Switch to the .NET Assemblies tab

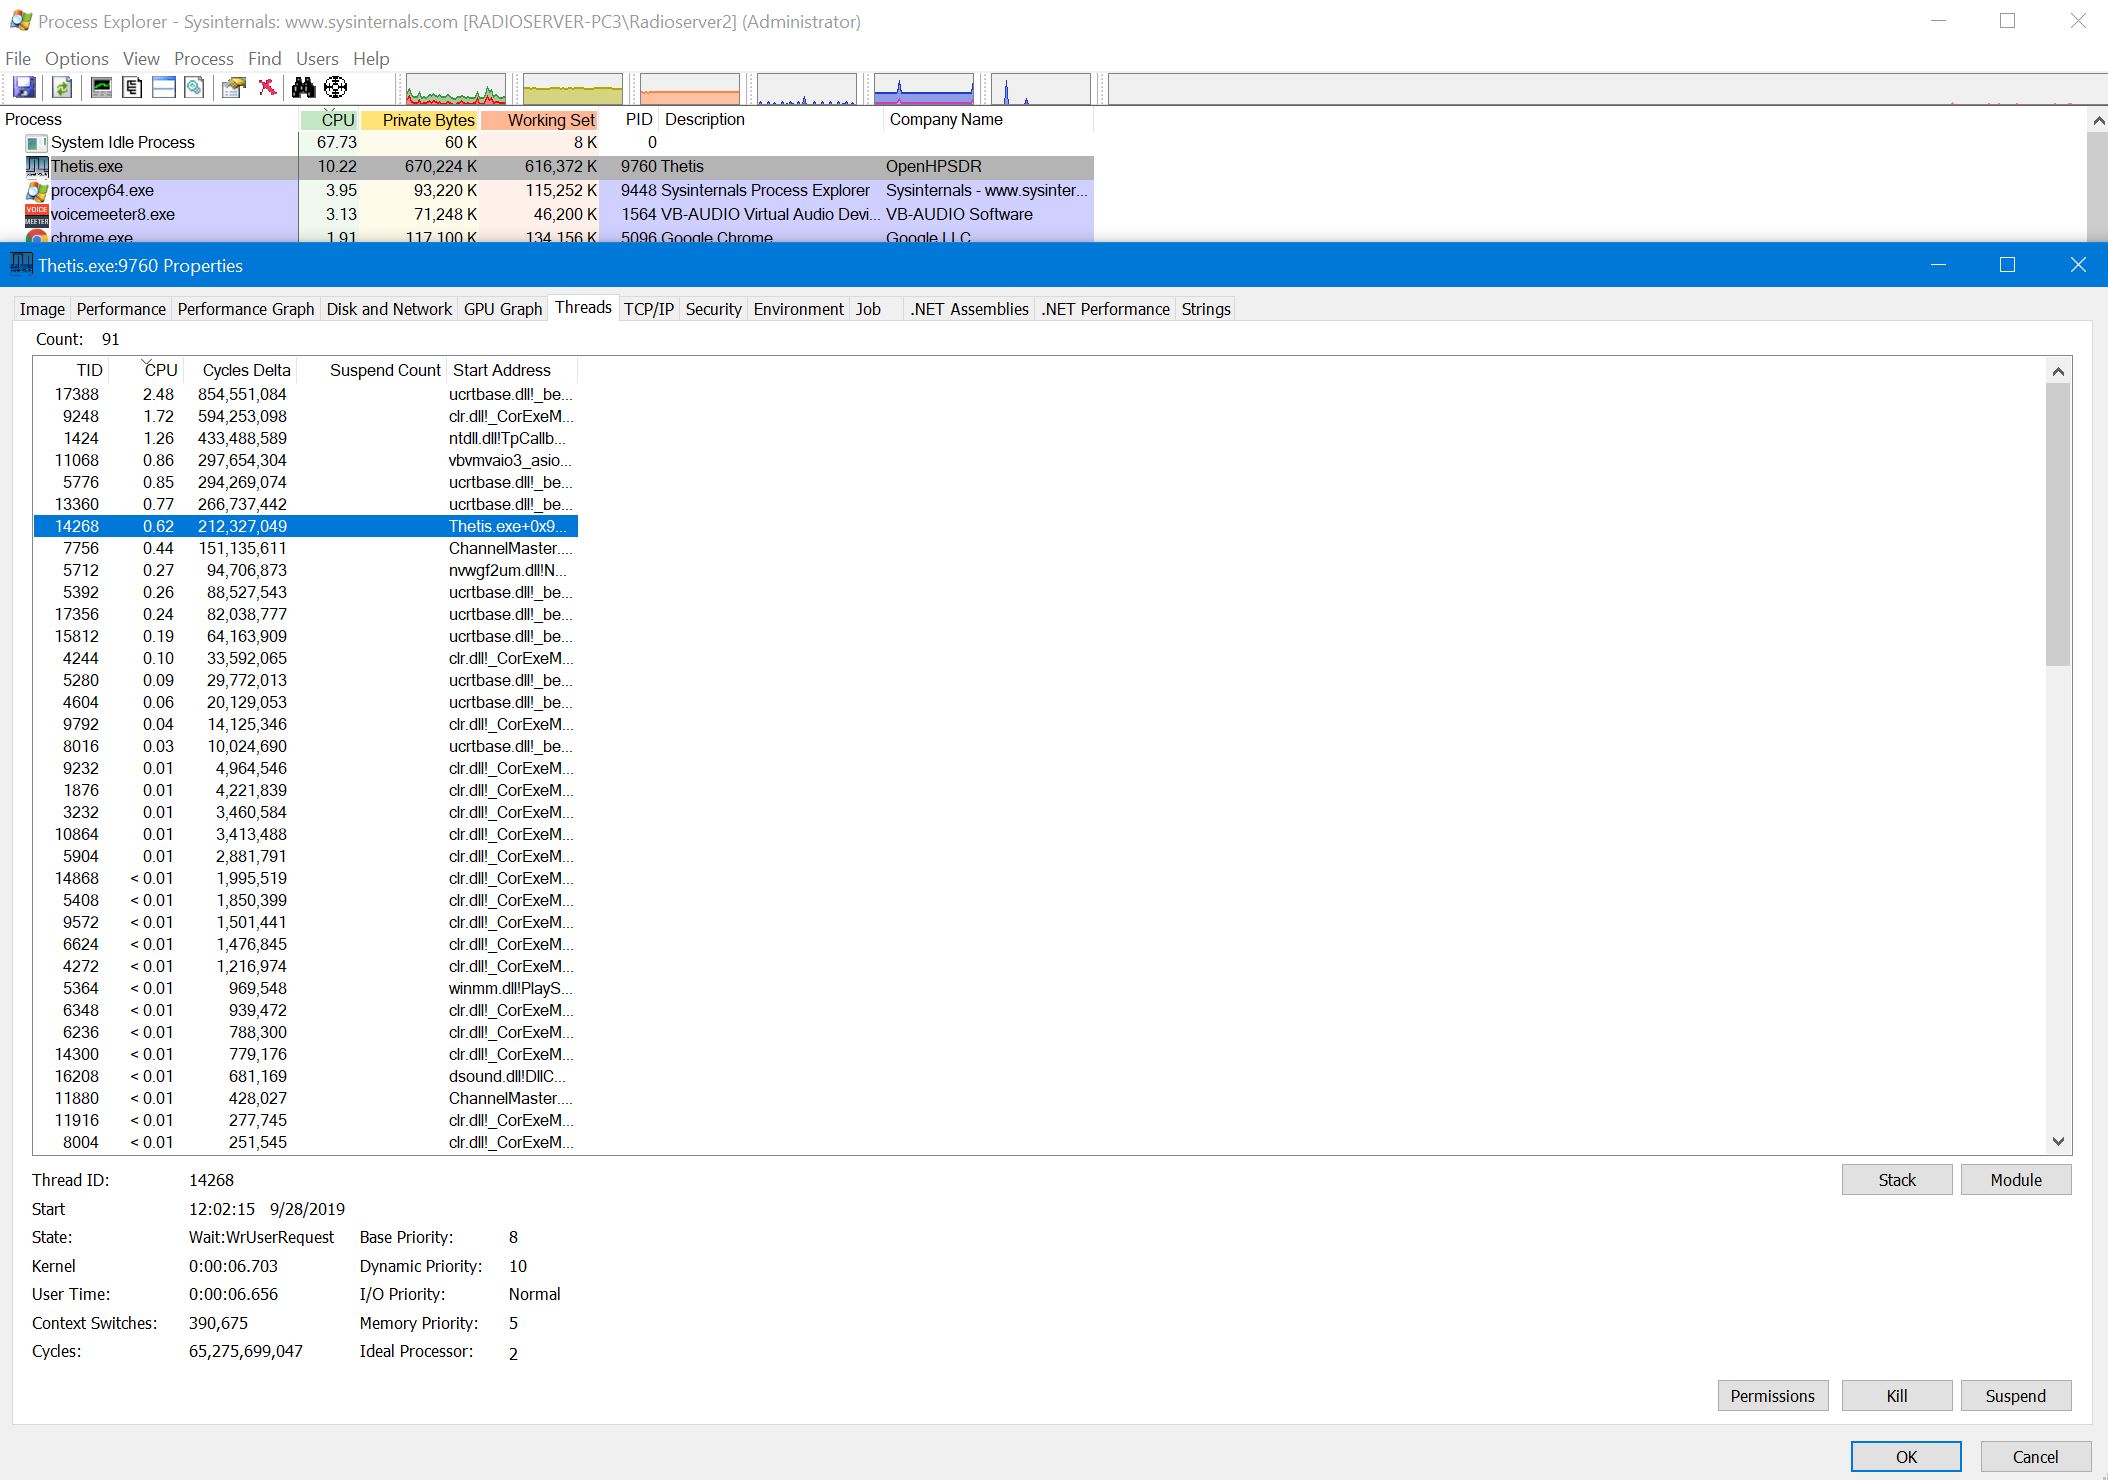click(969, 309)
